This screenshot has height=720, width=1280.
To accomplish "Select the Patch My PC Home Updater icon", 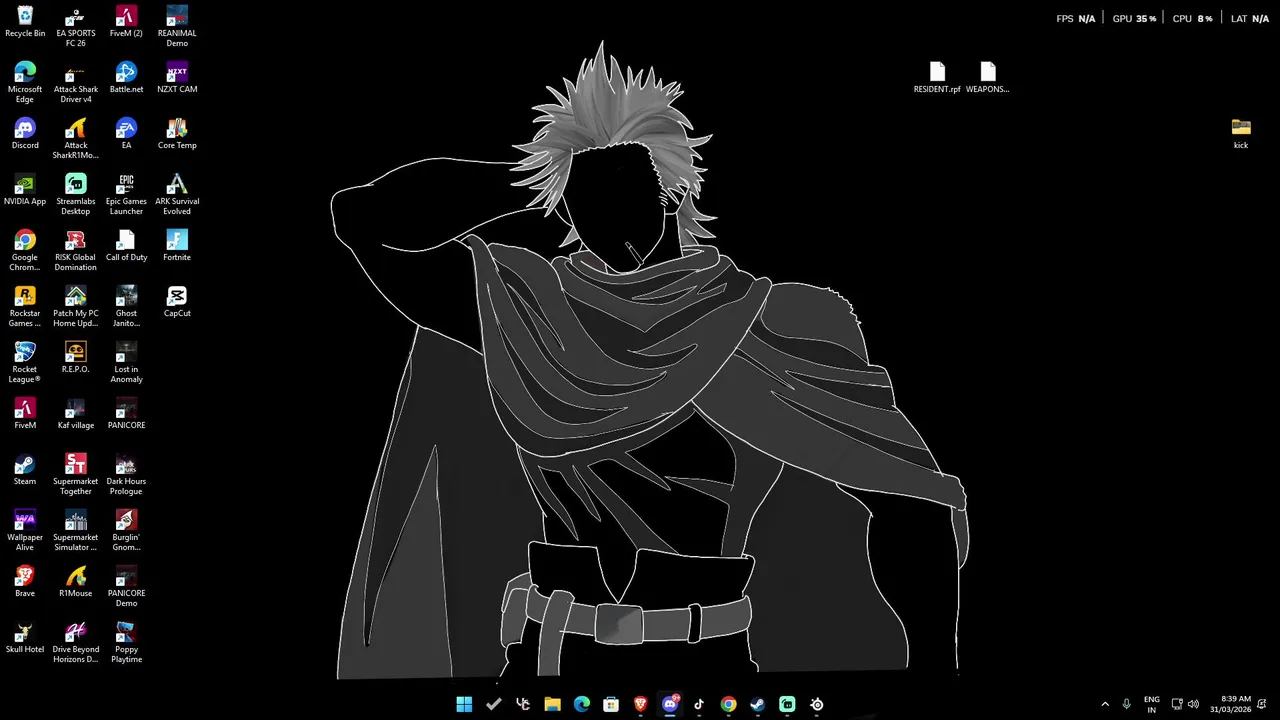I will [x=76, y=307].
